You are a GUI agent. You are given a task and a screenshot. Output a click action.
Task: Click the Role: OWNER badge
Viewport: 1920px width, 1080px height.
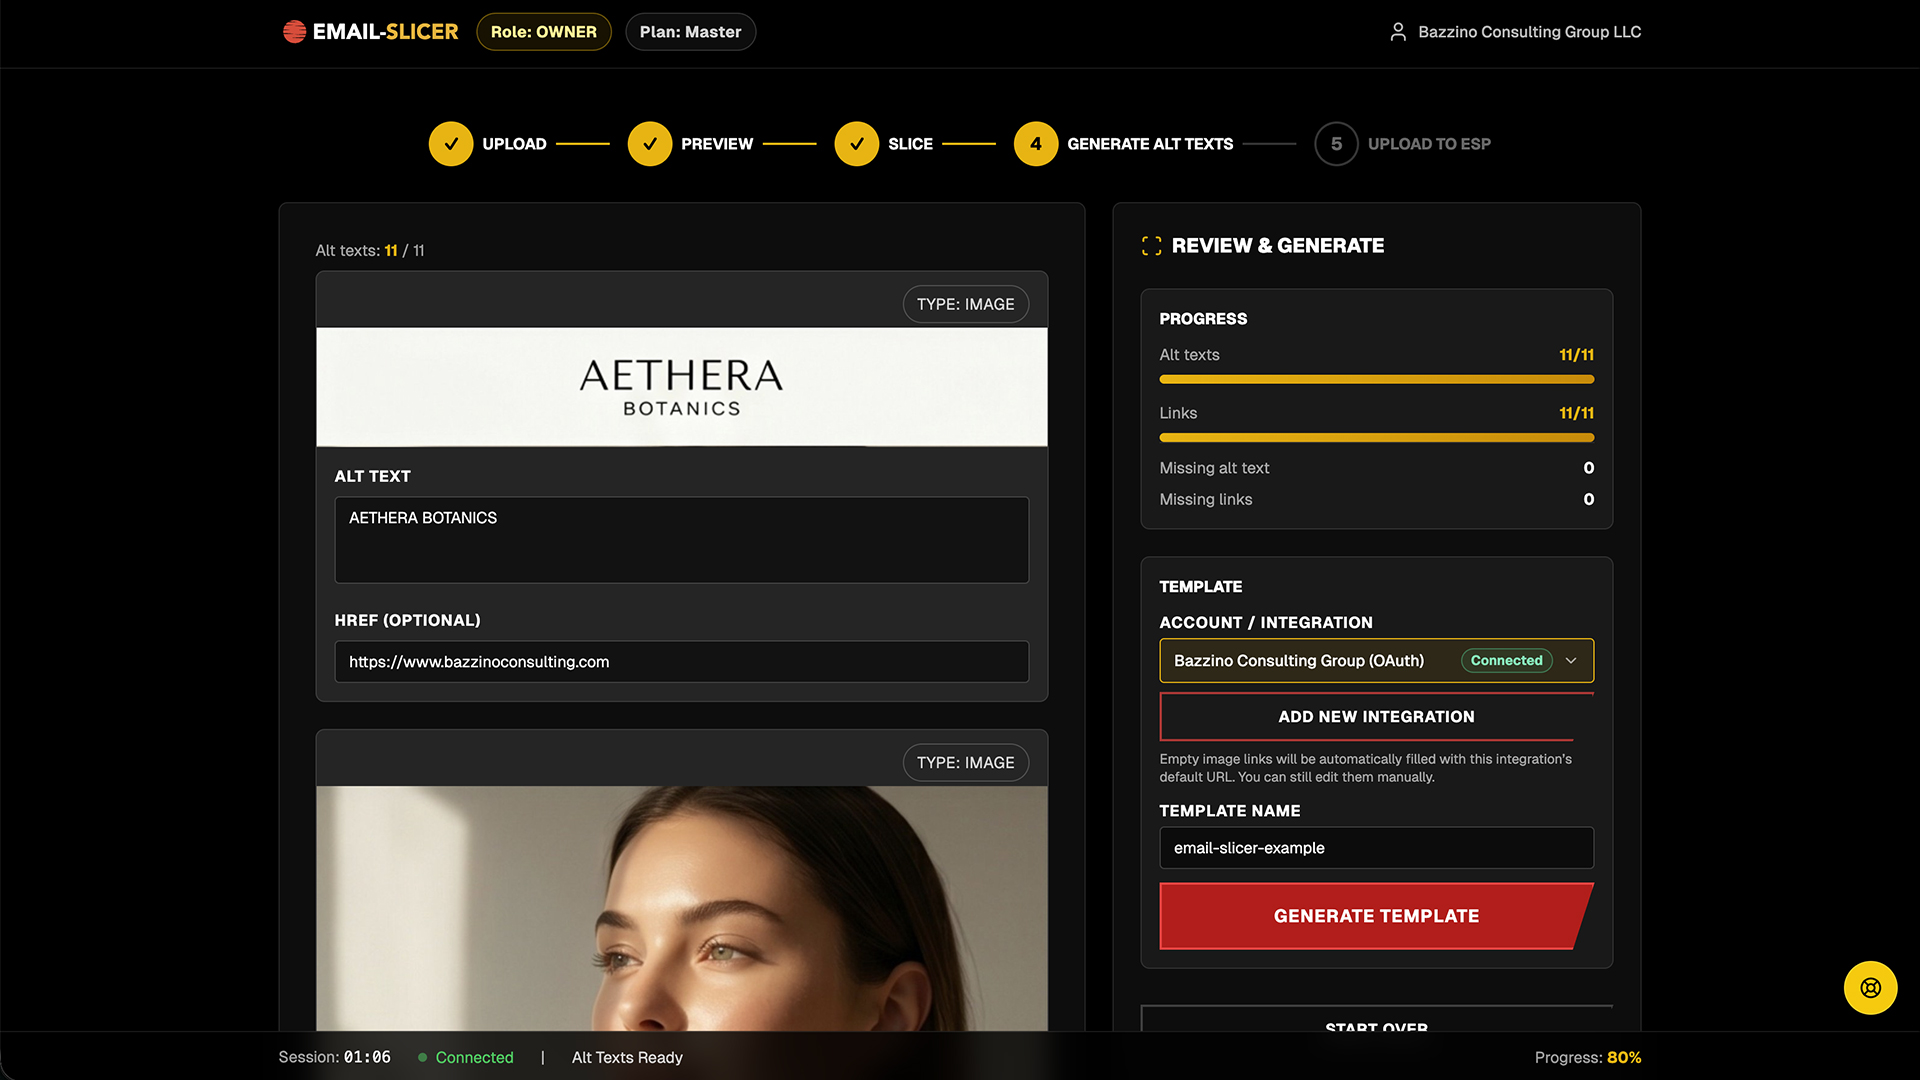[x=544, y=32]
